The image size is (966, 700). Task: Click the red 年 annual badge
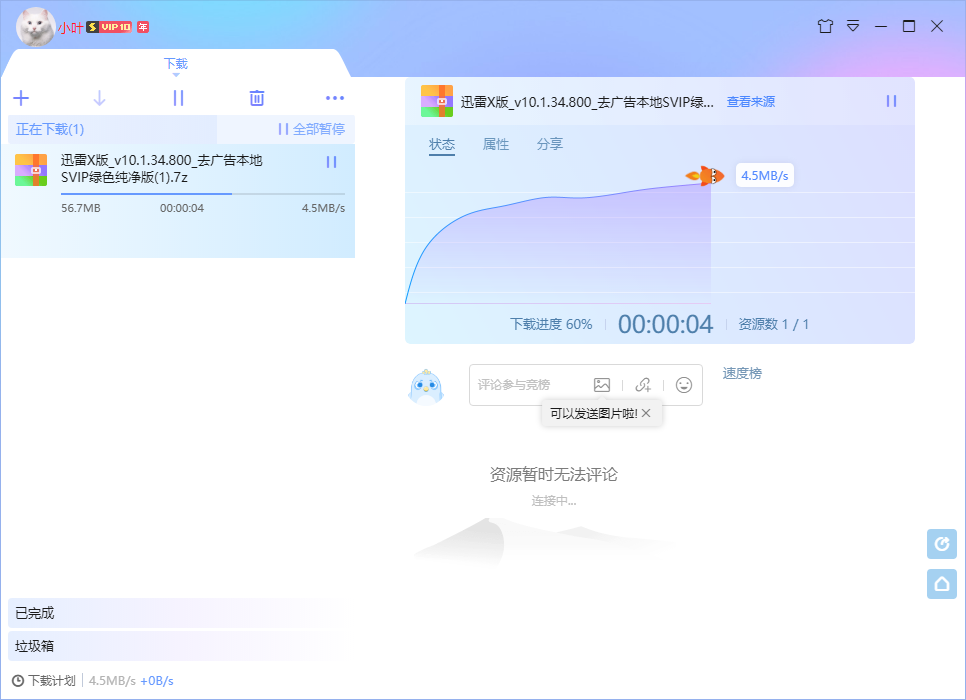pyautogui.click(x=143, y=27)
